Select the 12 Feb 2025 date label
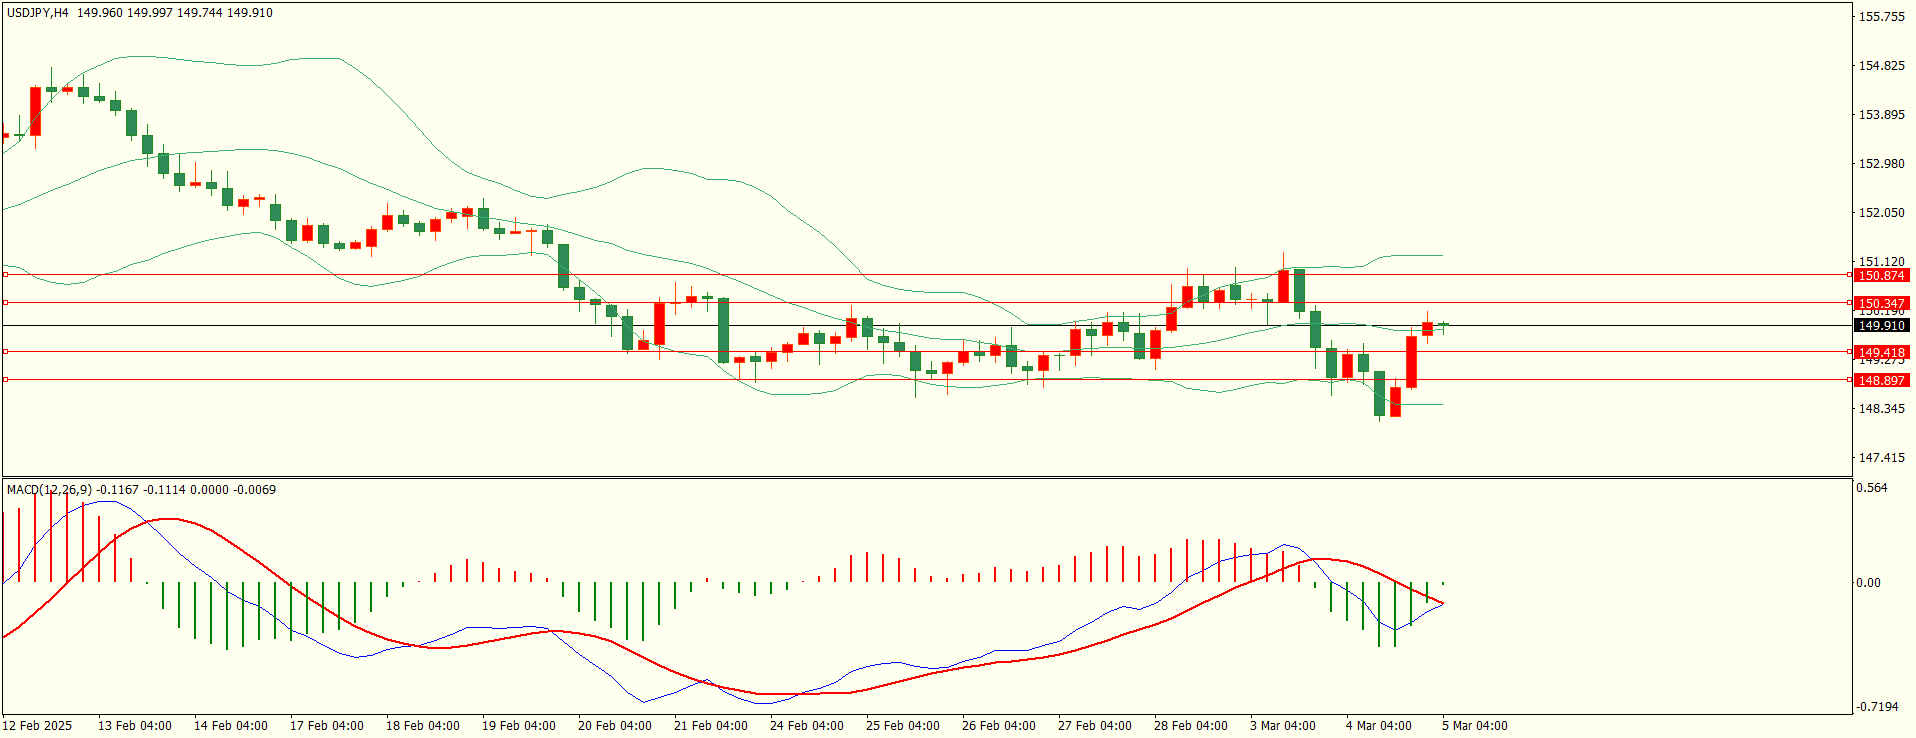 coord(38,725)
